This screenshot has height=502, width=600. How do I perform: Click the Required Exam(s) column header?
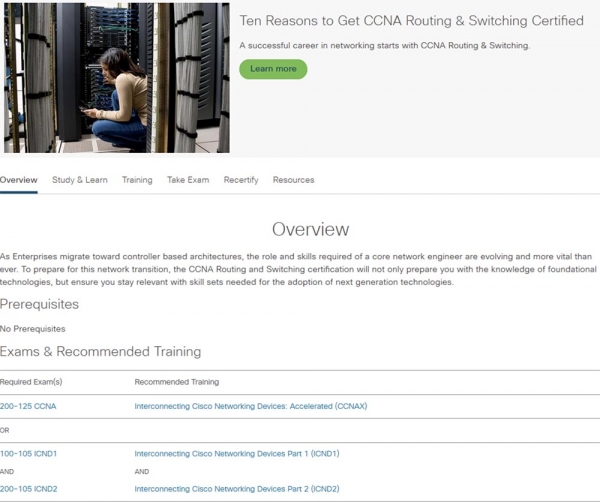point(31,382)
